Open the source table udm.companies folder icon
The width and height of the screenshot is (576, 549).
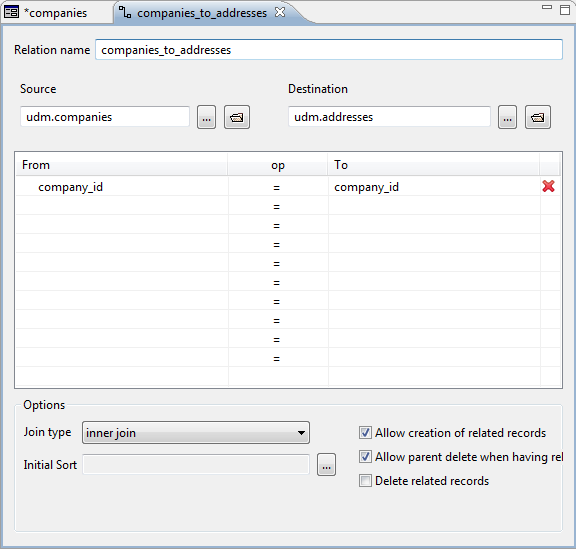click(237, 117)
